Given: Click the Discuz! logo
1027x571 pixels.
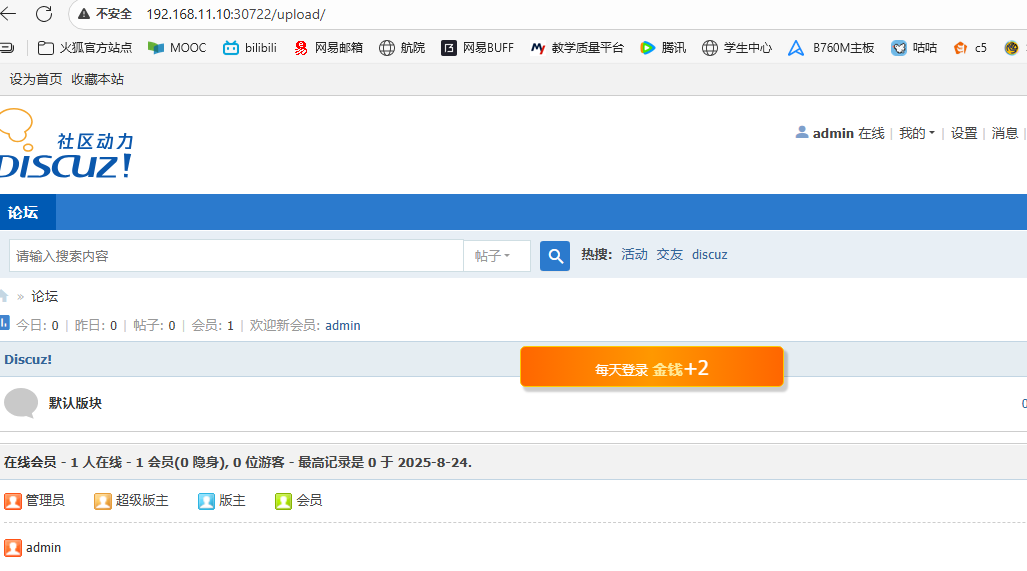Looking at the screenshot, I should coord(65,144).
